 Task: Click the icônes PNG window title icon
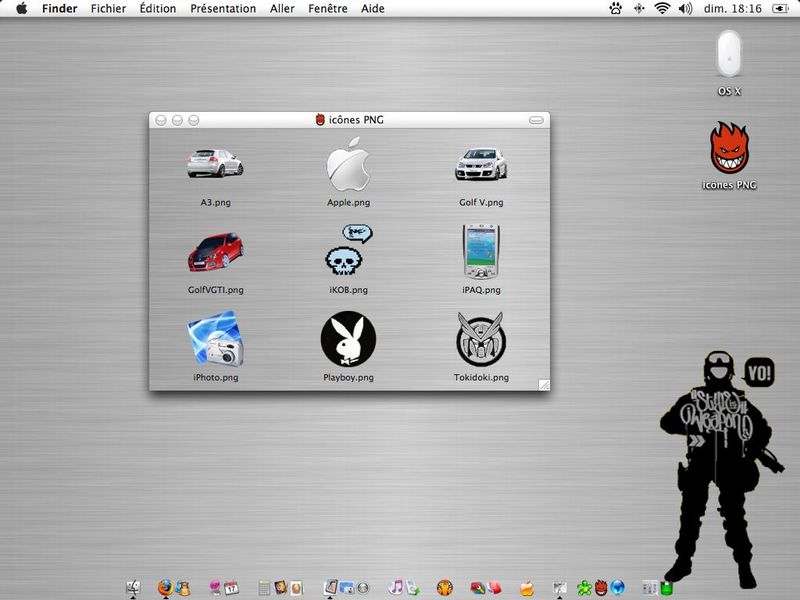(x=320, y=120)
